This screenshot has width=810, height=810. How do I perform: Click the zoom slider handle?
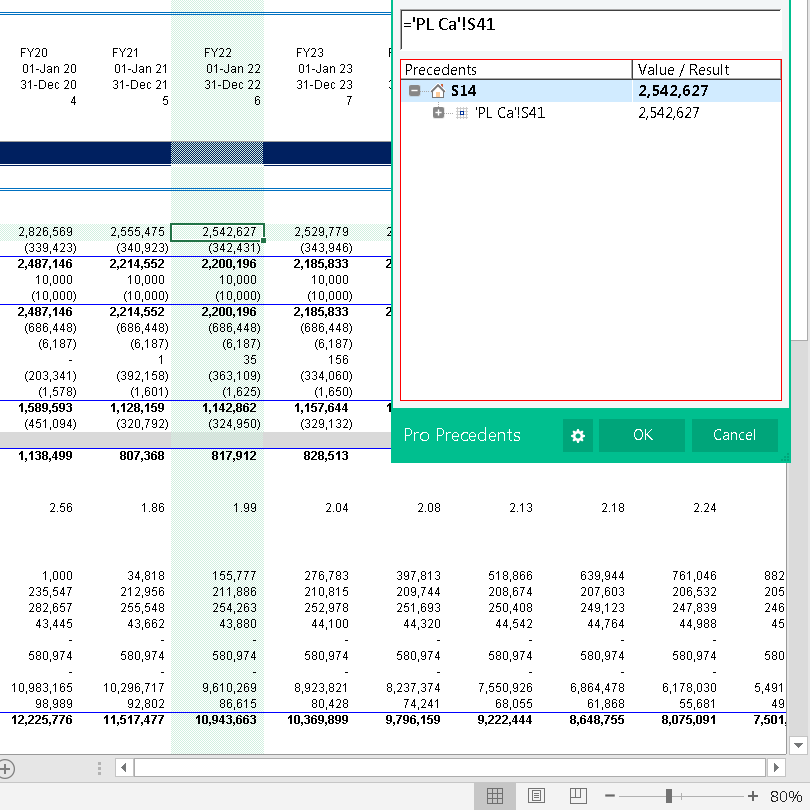coord(669,796)
